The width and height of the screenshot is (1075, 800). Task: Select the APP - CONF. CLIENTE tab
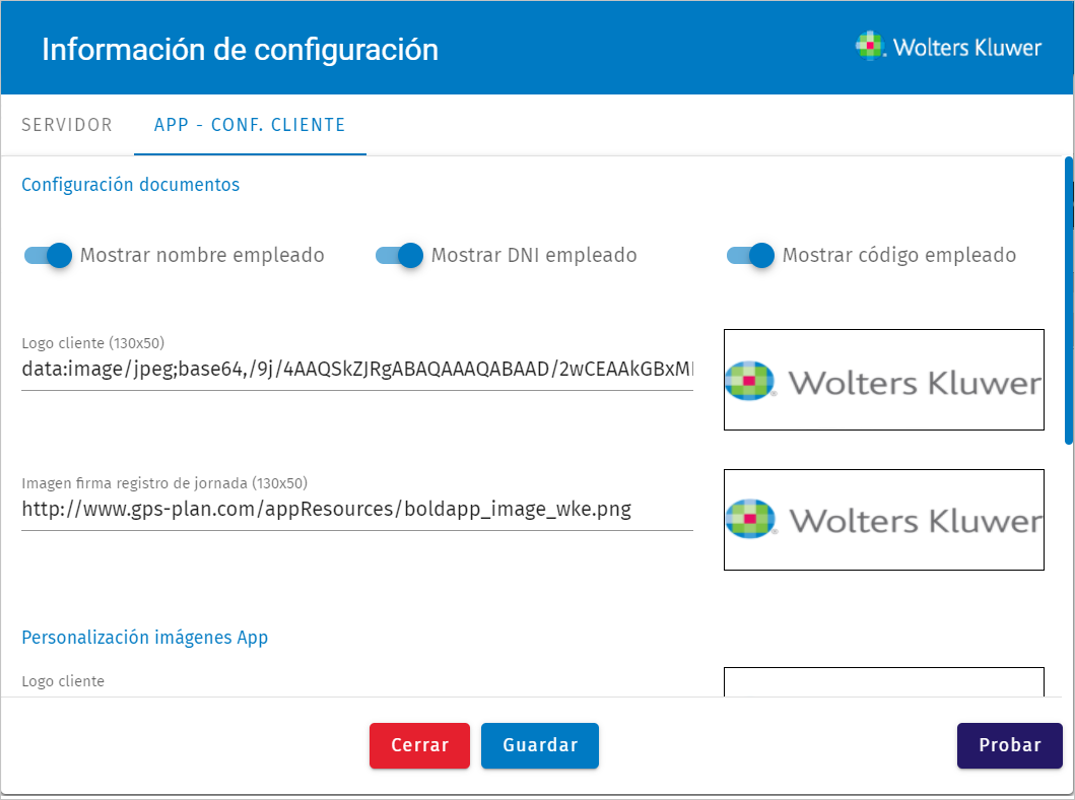tap(250, 125)
